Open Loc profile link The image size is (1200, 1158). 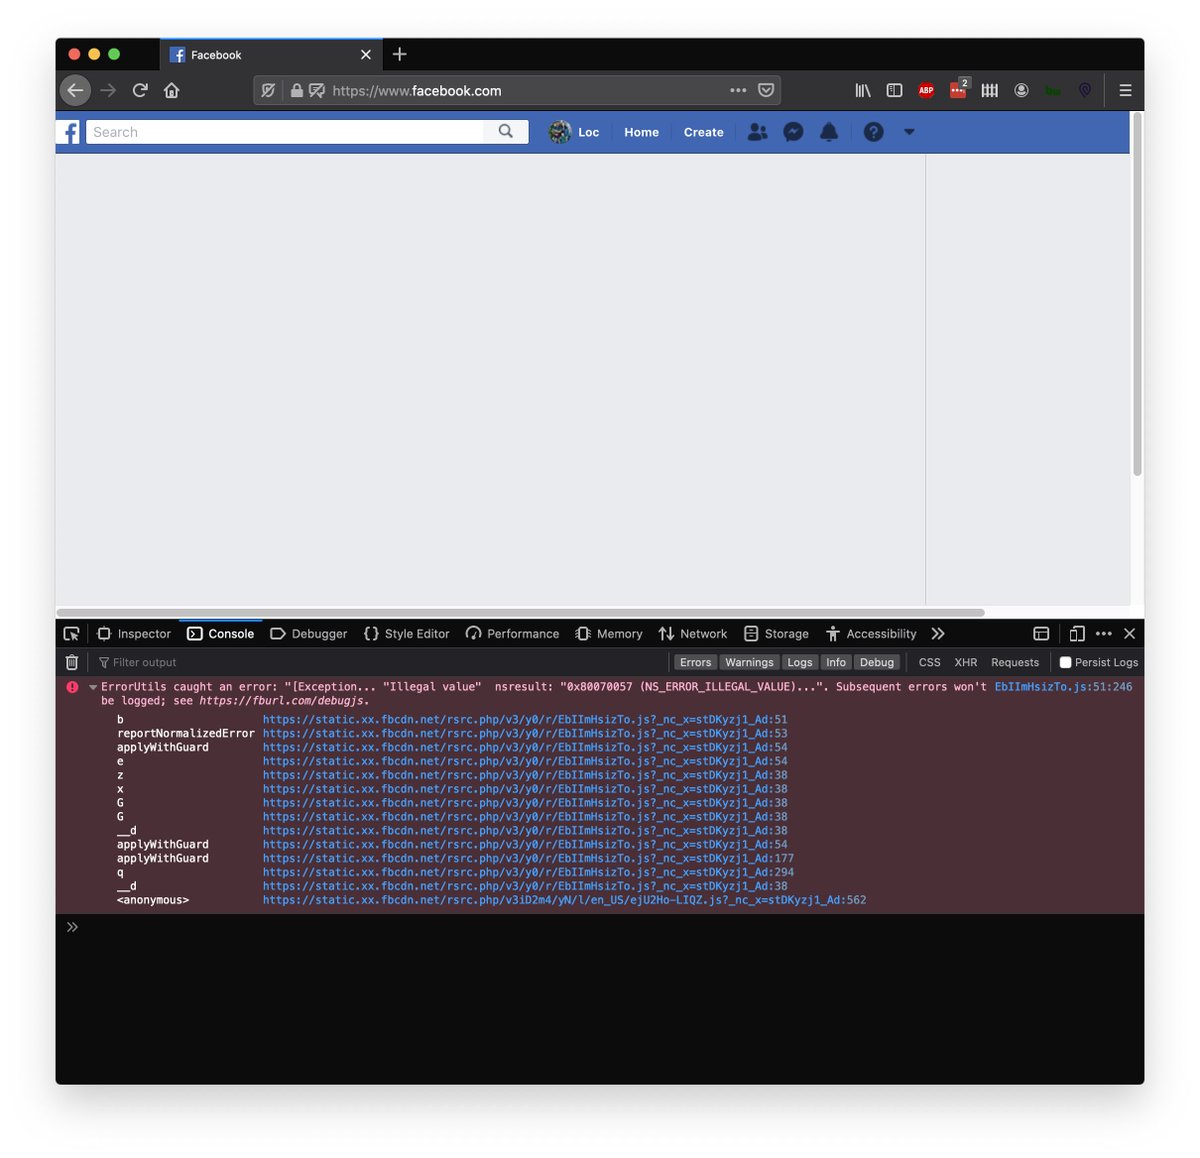click(x=575, y=132)
